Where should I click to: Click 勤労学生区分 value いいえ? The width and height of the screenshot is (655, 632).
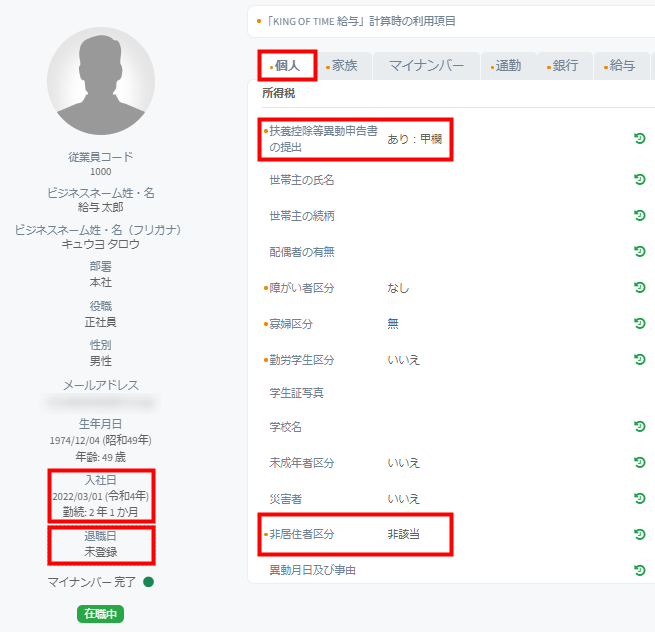tap(403, 360)
